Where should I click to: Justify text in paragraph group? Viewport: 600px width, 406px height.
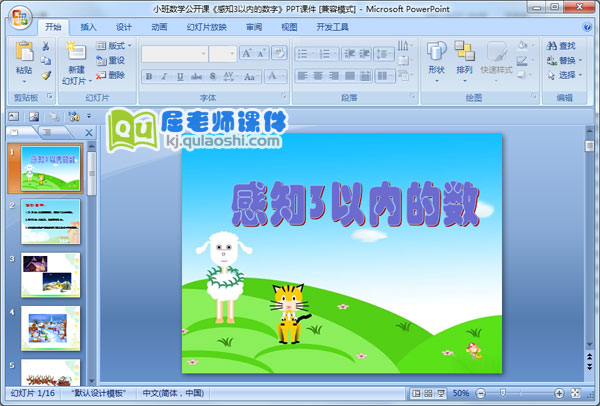[x=350, y=76]
